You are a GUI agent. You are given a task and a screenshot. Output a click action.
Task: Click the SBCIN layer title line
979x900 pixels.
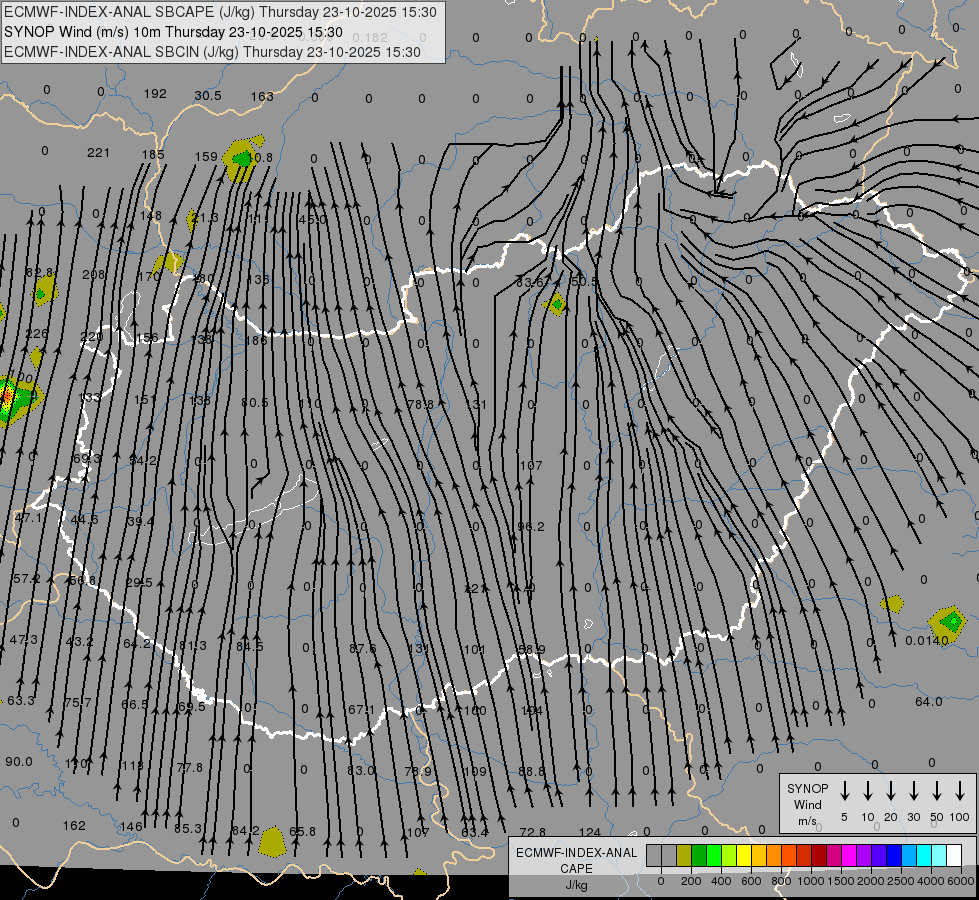click(212, 51)
